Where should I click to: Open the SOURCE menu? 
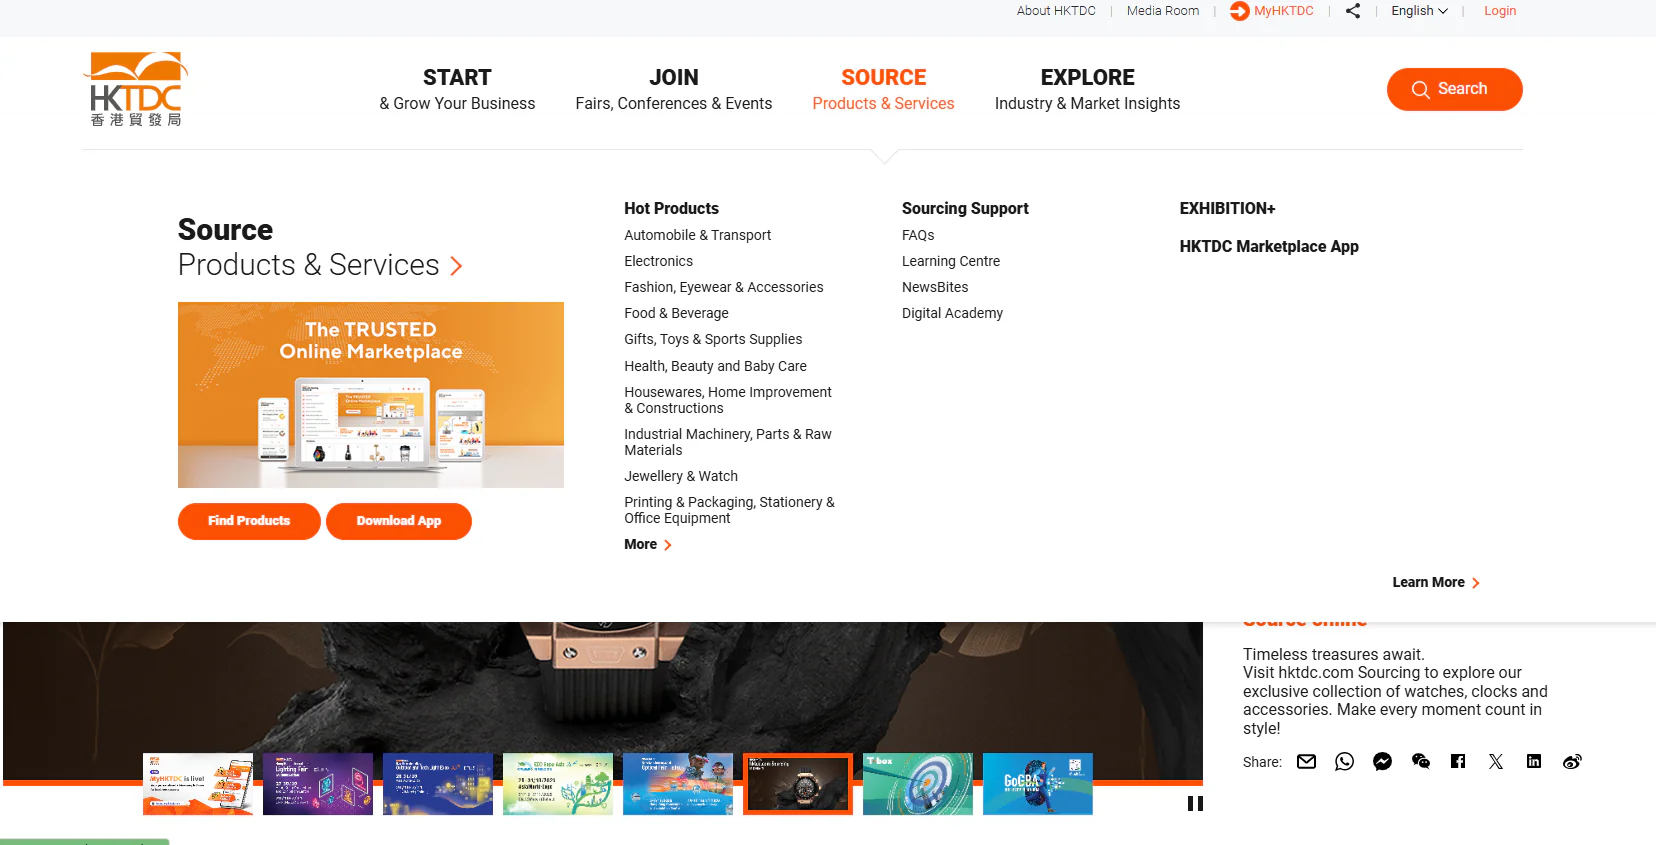pos(883,90)
